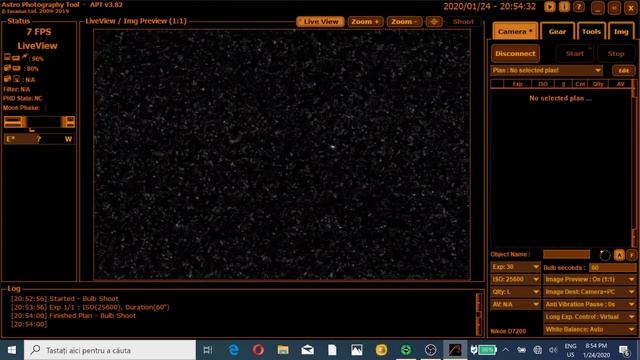Launch Opera browser from taskbar

pos(258,350)
